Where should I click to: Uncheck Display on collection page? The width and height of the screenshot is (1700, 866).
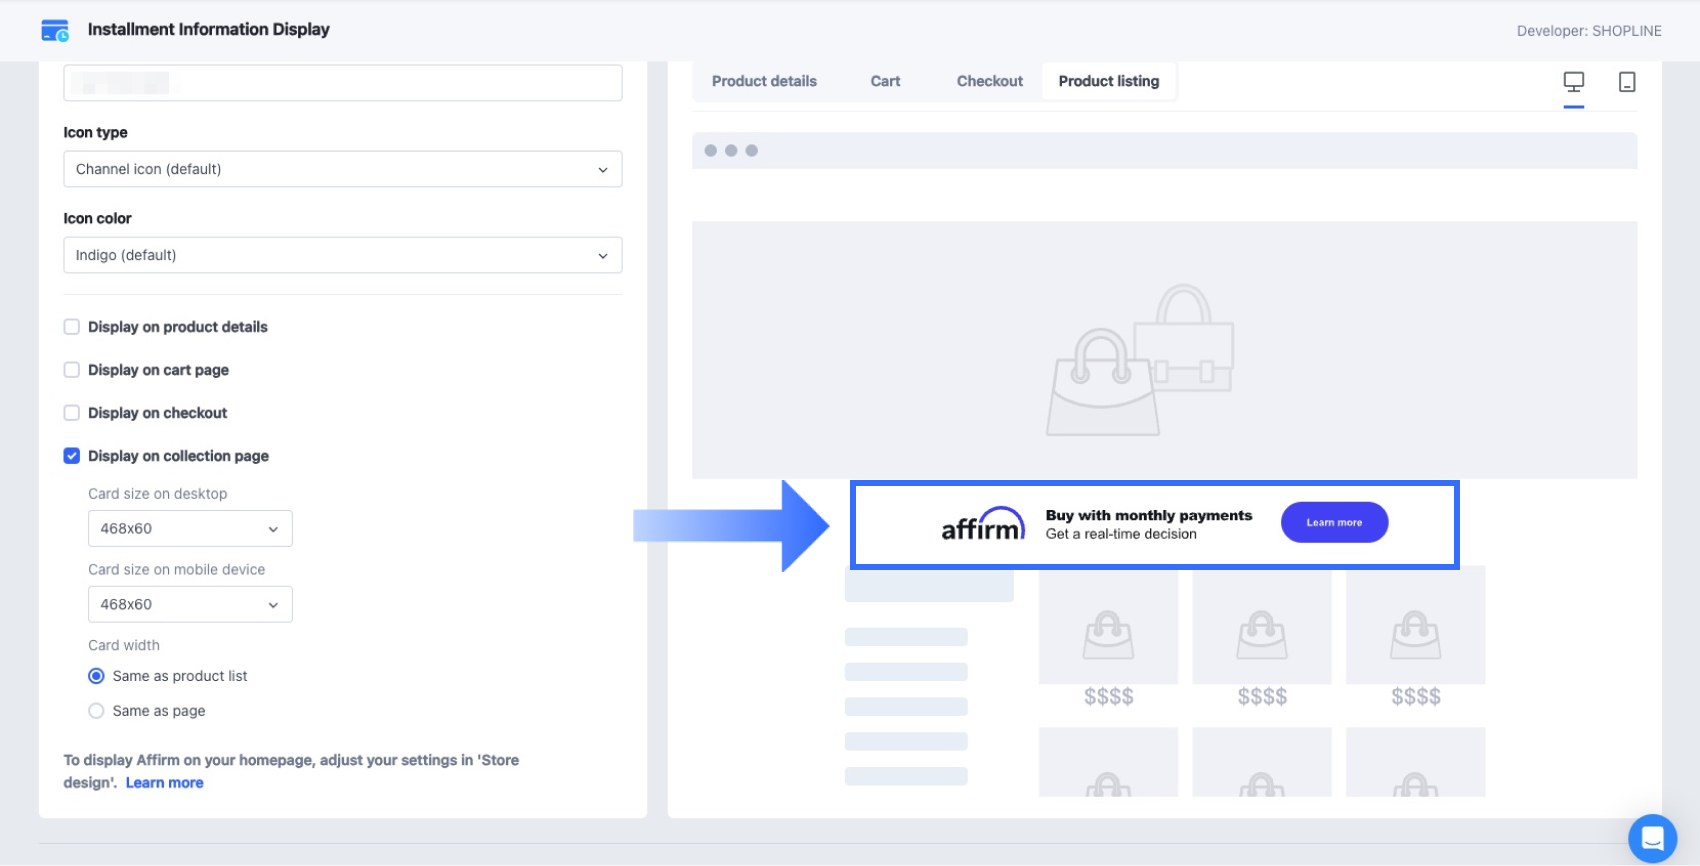(x=72, y=456)
